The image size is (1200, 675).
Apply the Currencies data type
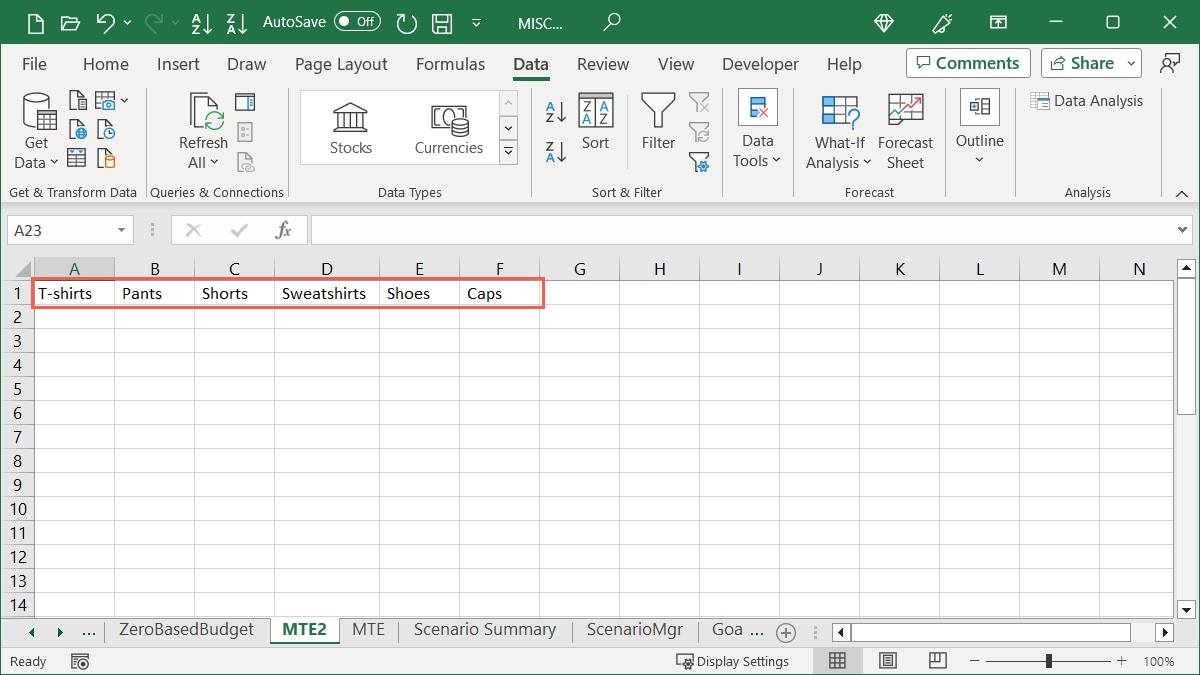coord(448,125)
